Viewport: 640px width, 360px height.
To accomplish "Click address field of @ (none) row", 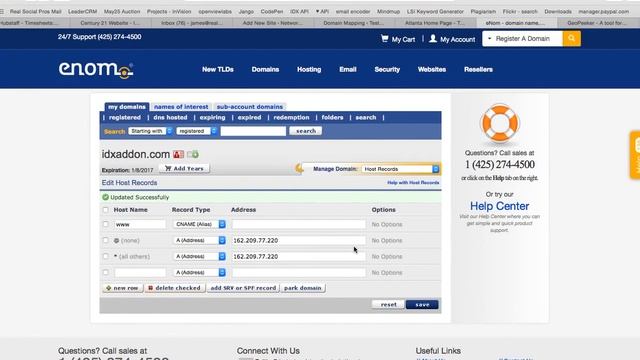I will 299,240.
